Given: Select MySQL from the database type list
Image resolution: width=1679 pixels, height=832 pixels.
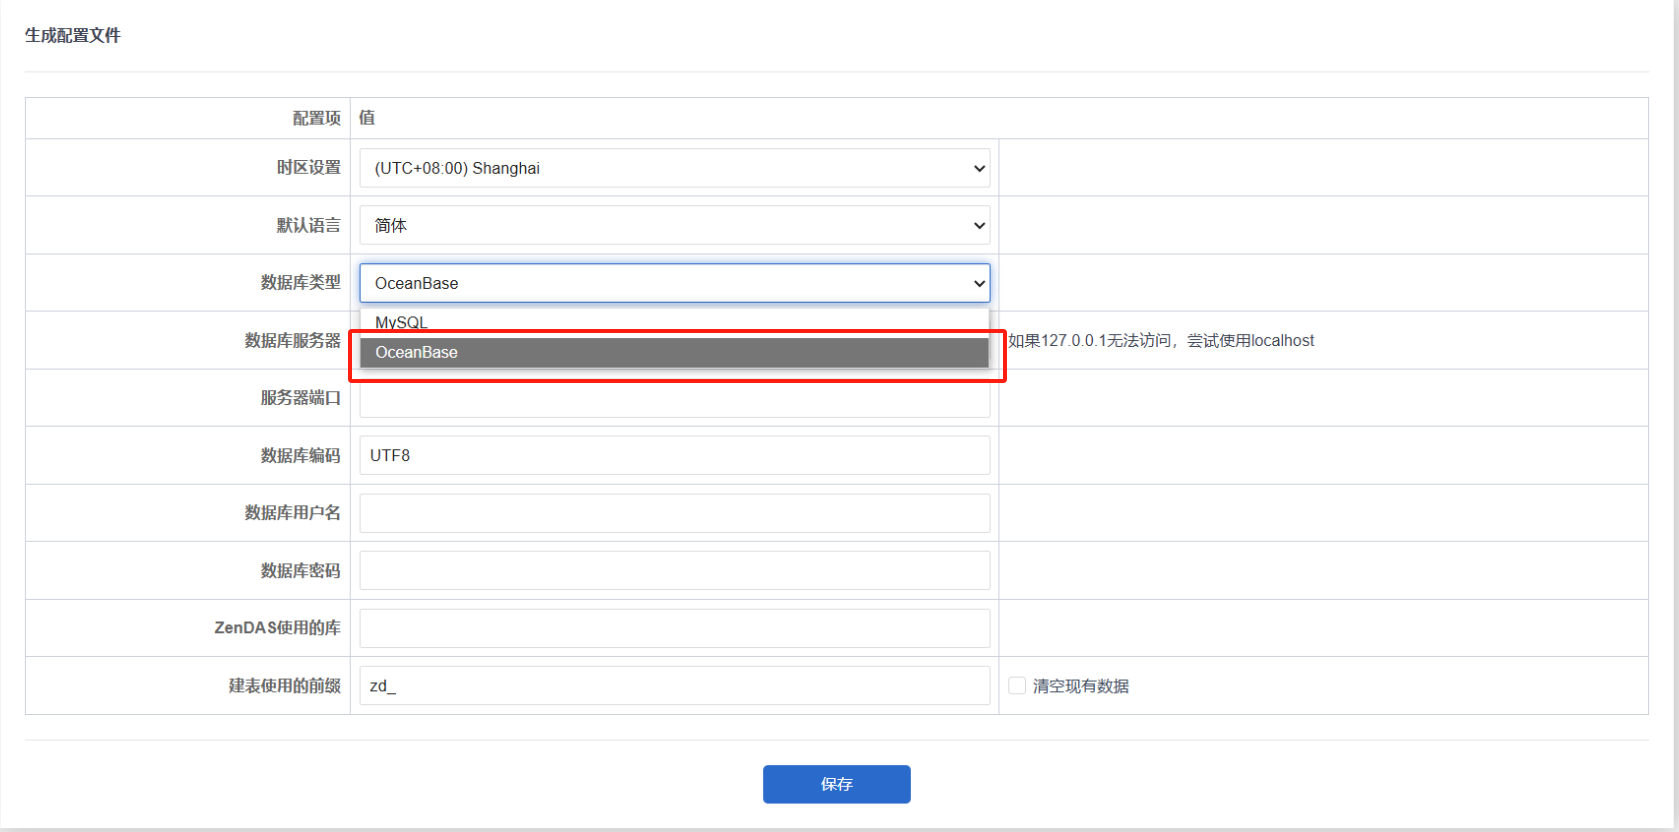Looking at the screenshot, I should coord(402,322).
